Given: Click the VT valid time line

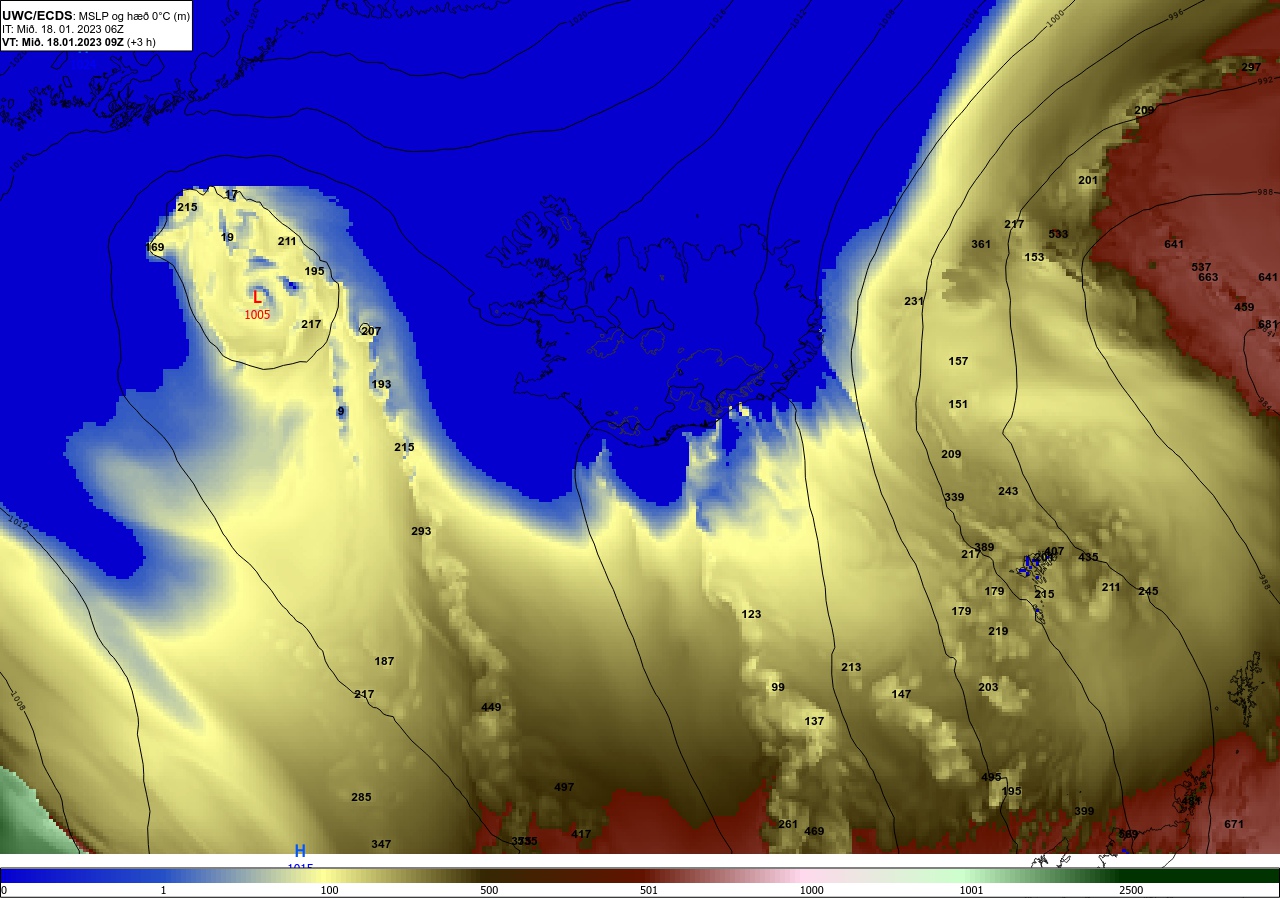Looking at the screenshot, I should (x=78, y=42).
